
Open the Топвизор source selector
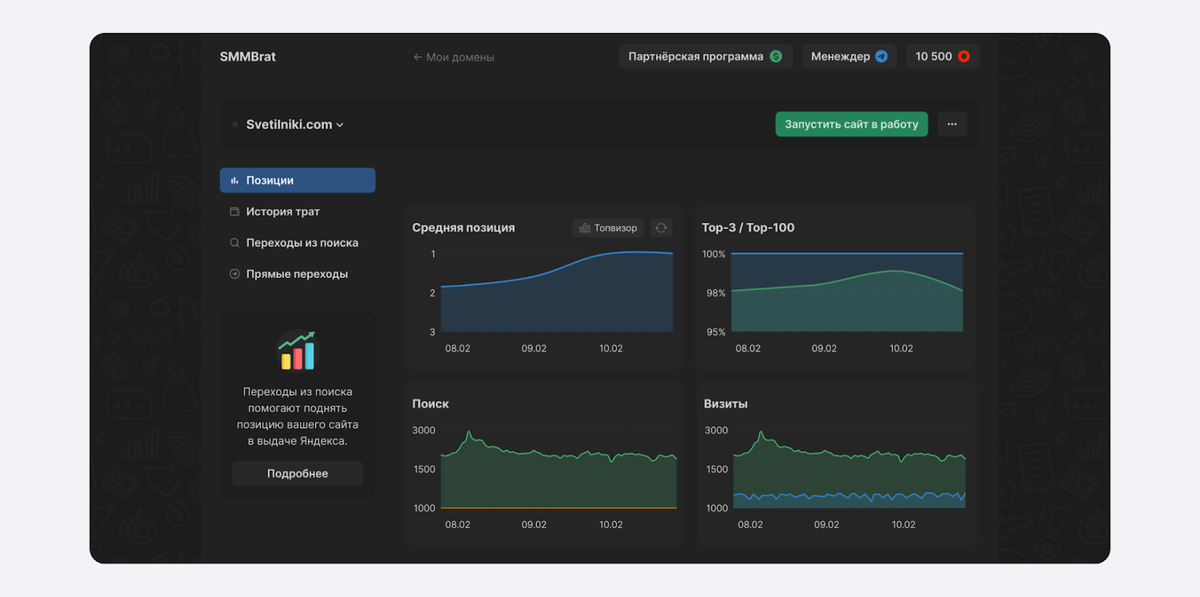(608, 228)
